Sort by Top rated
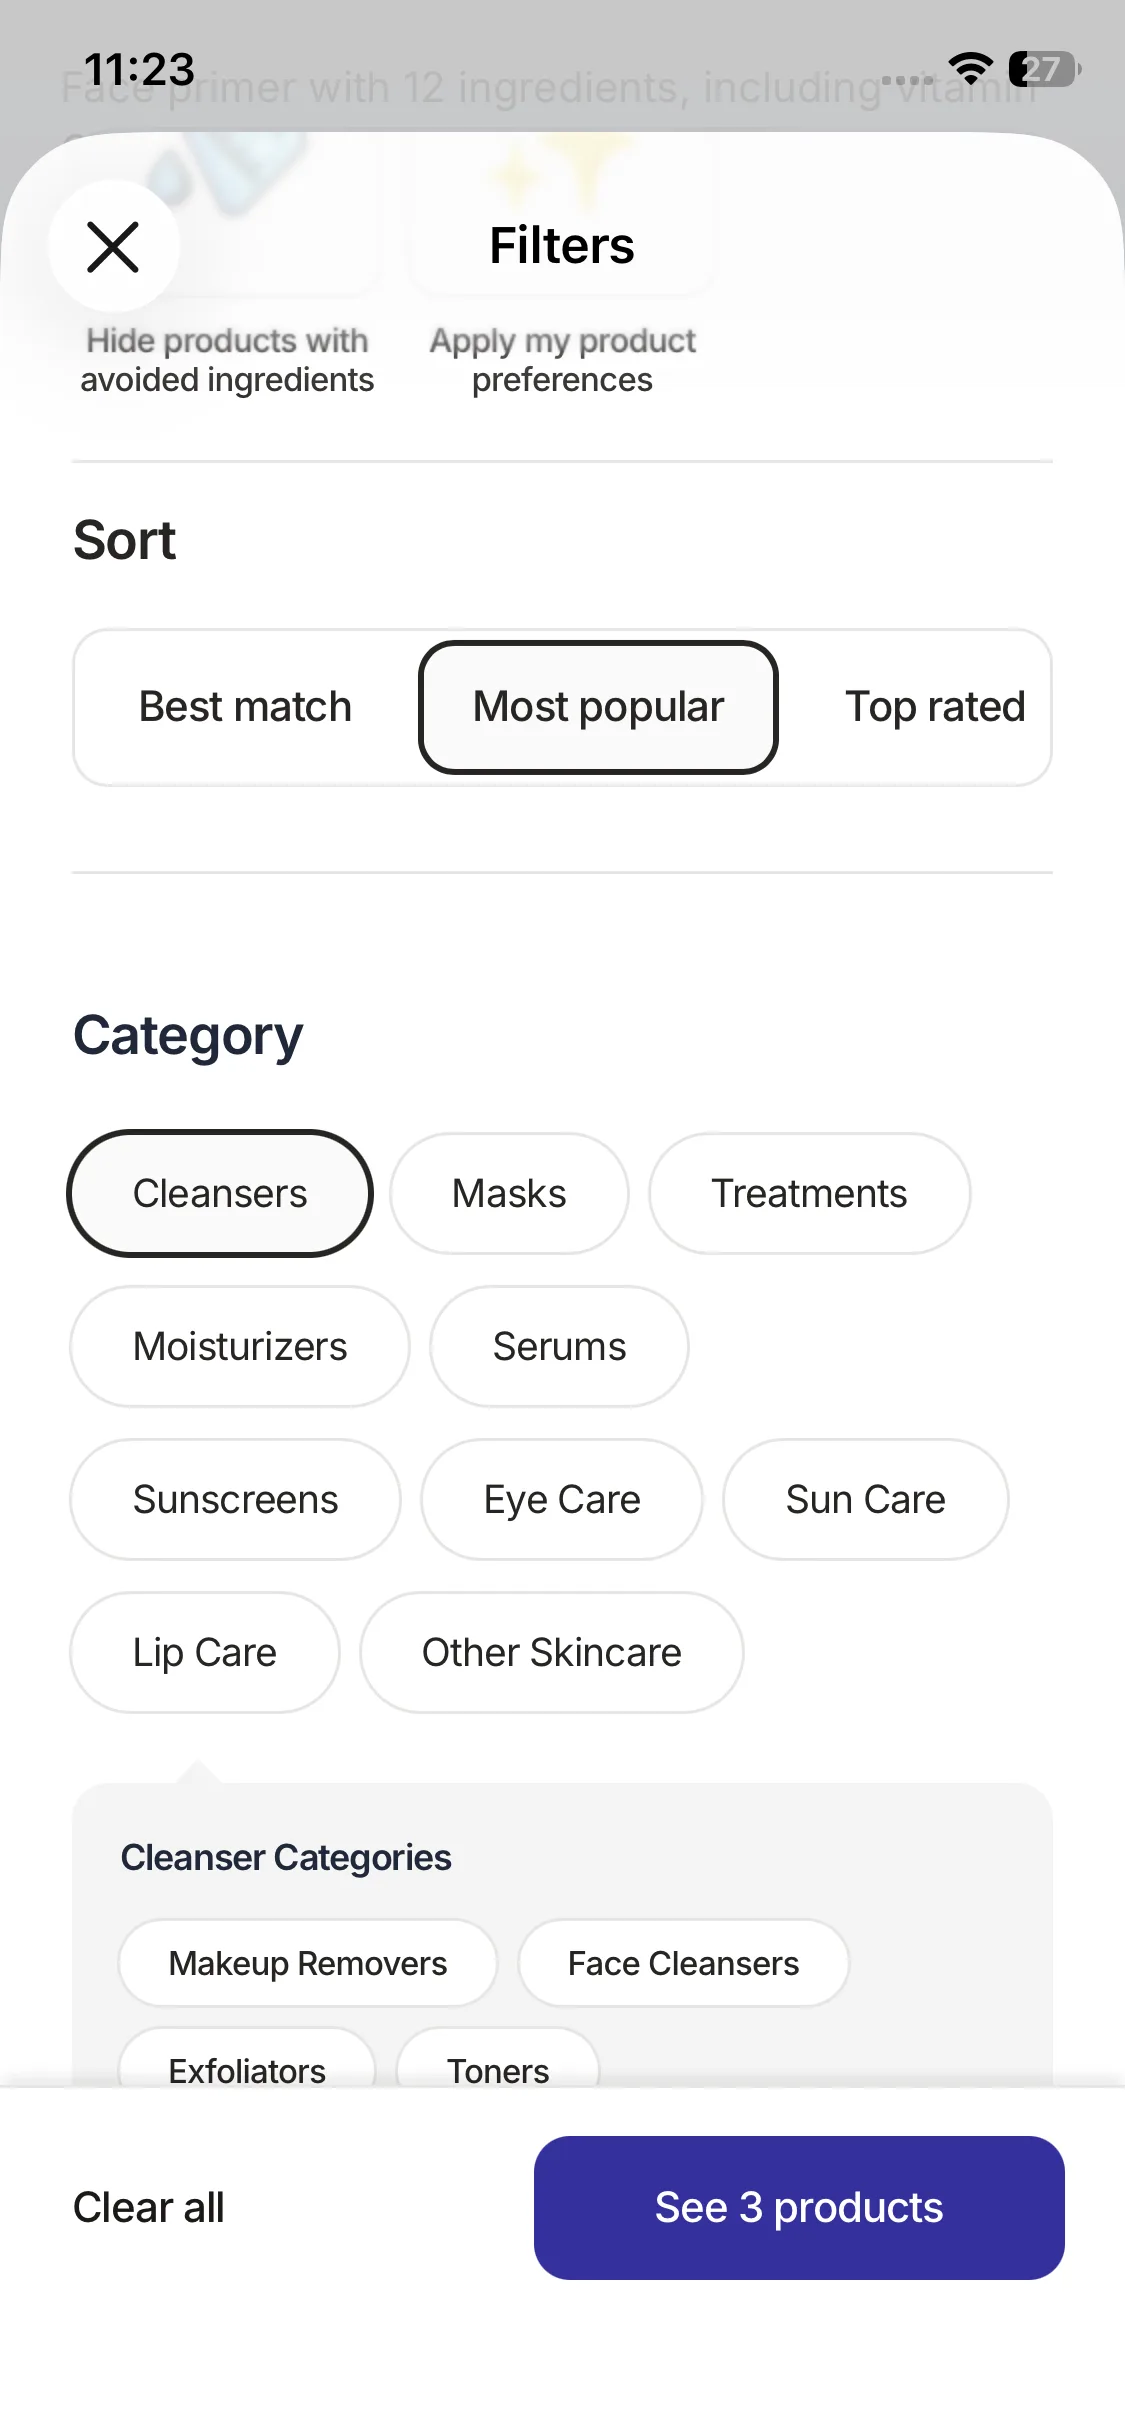 [x=934, y=707]
